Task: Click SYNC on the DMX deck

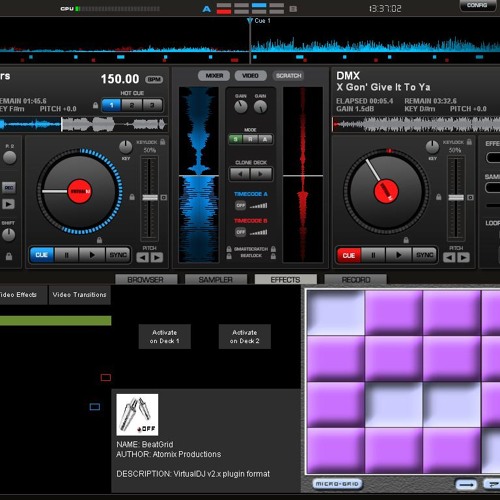Action: point(424,255)
